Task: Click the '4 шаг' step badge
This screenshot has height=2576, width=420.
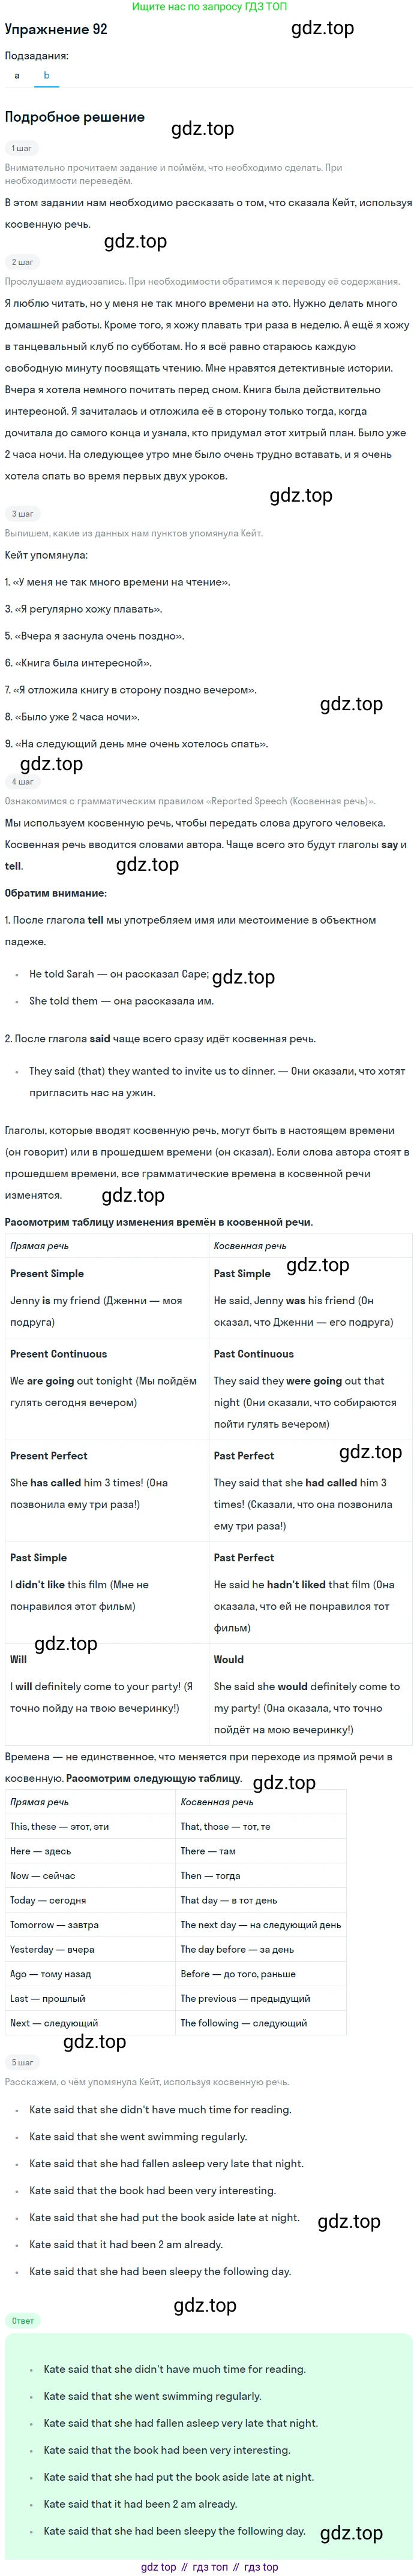Action: point(22,782)
